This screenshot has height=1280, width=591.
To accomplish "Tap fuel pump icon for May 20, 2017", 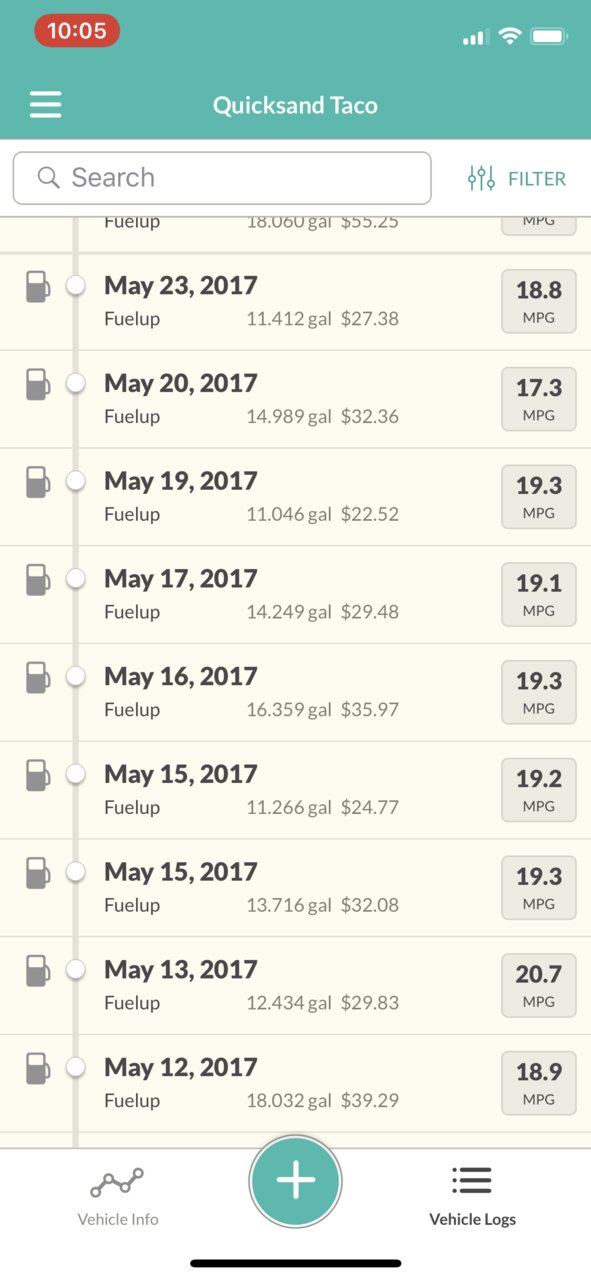I will [x=37, y=384].
